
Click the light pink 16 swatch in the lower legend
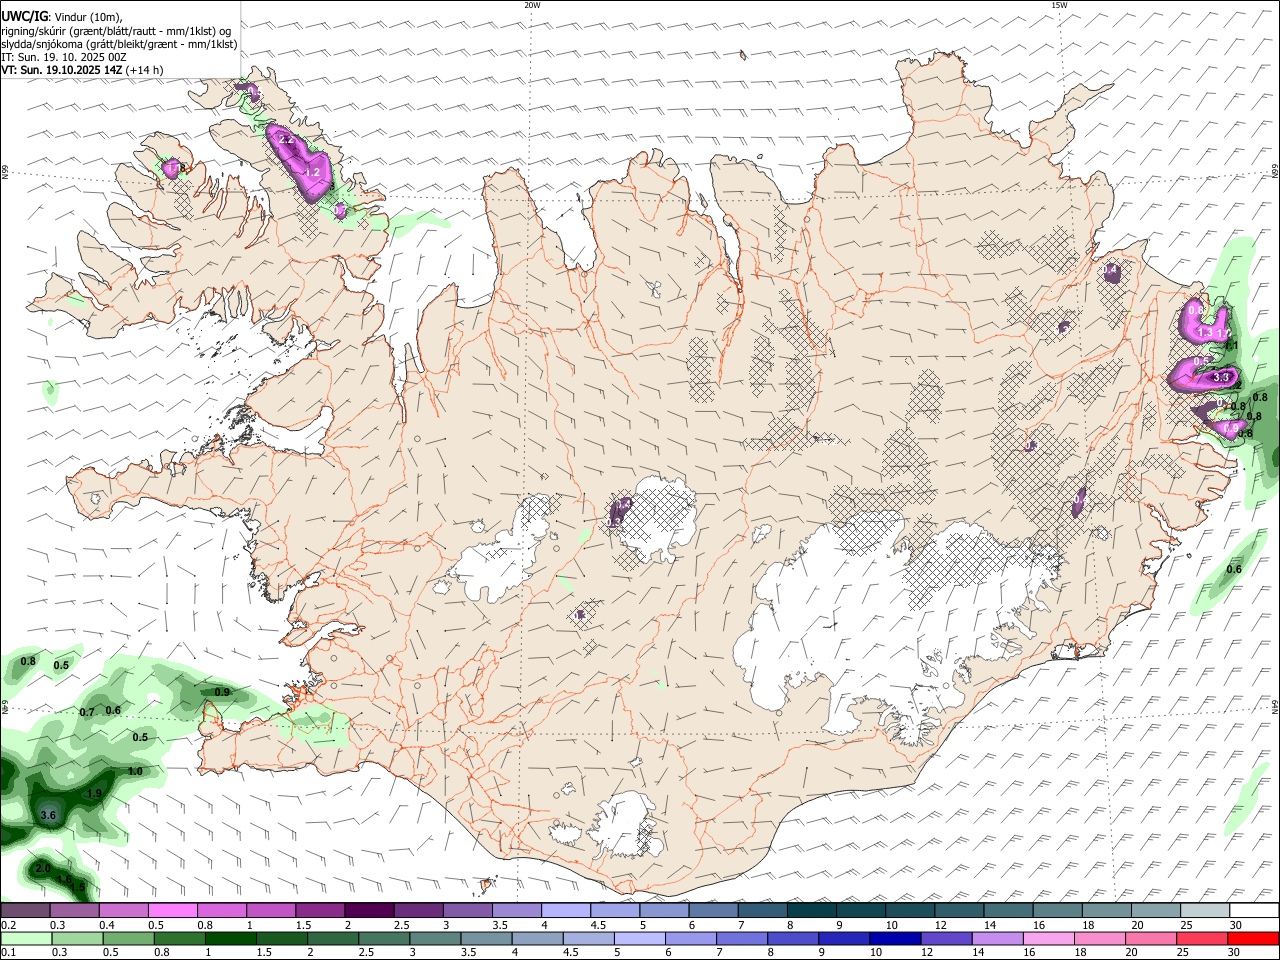click(1049, 938)
